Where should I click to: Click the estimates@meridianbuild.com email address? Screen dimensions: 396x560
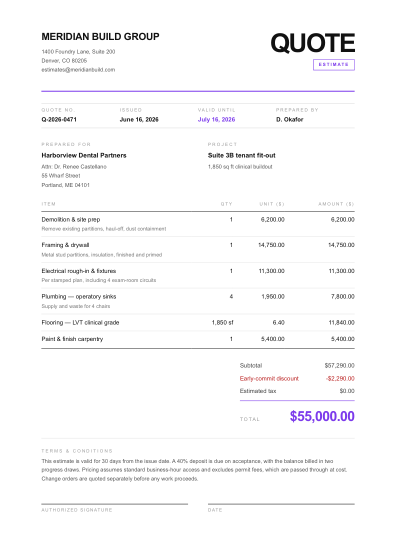78,70
